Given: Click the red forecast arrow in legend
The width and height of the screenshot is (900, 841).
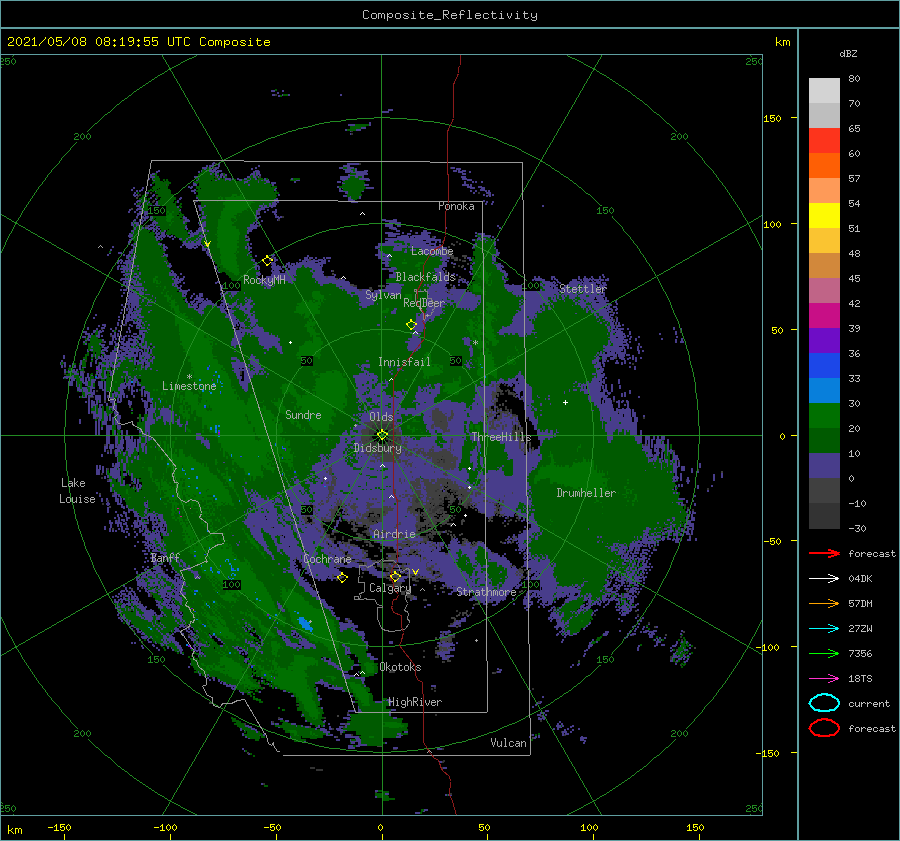Looking at the screenshot, I should tap(824, 553).
